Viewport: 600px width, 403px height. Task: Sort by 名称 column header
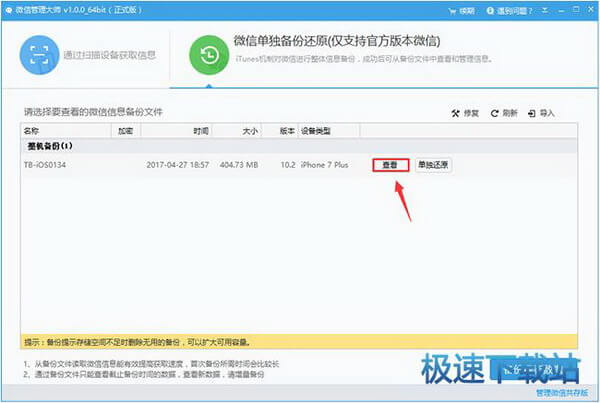66,131
